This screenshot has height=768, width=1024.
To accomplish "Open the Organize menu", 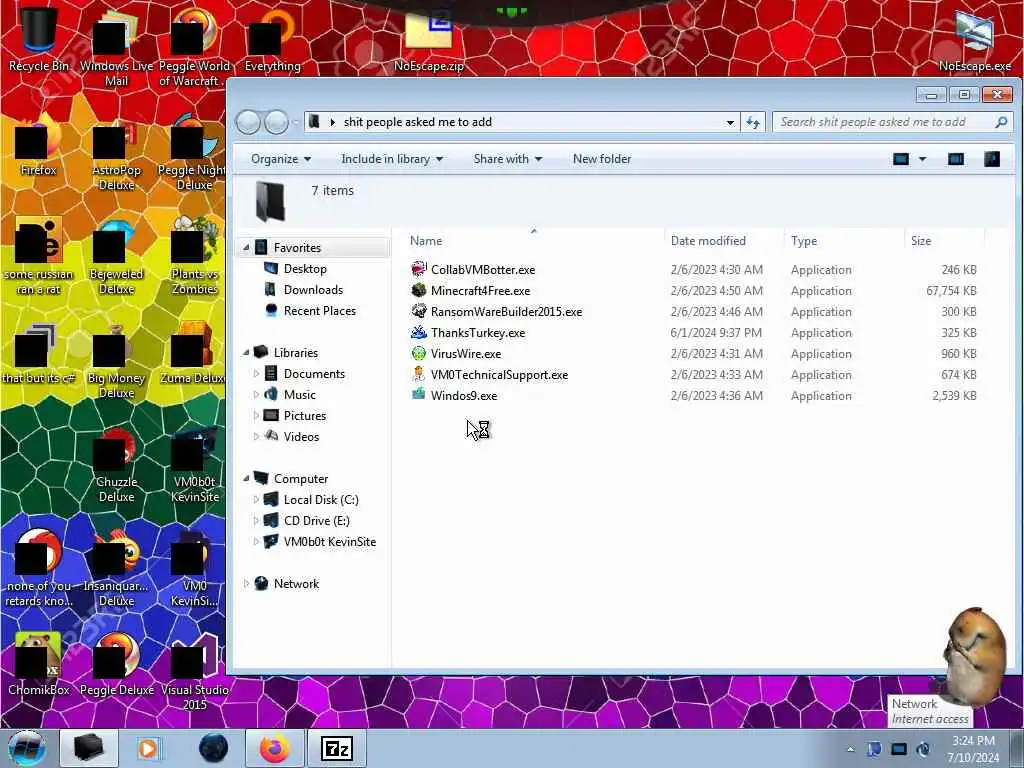I will pos(281,159).
